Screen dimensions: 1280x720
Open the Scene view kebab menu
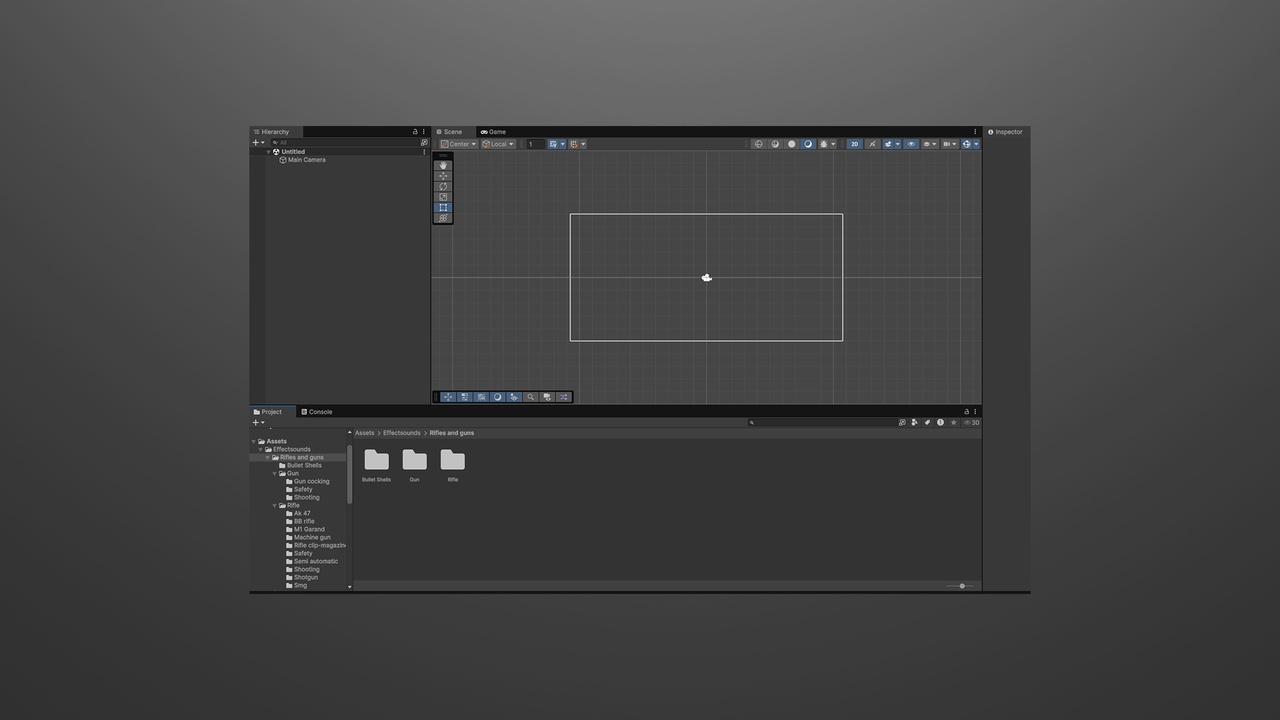tap(975, 132)
